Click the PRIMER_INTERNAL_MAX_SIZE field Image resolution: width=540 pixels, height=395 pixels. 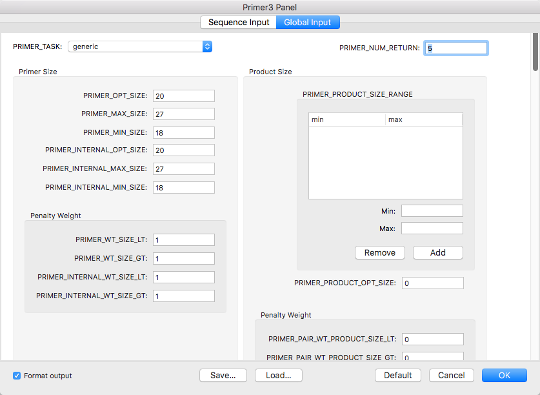[184, 169]
